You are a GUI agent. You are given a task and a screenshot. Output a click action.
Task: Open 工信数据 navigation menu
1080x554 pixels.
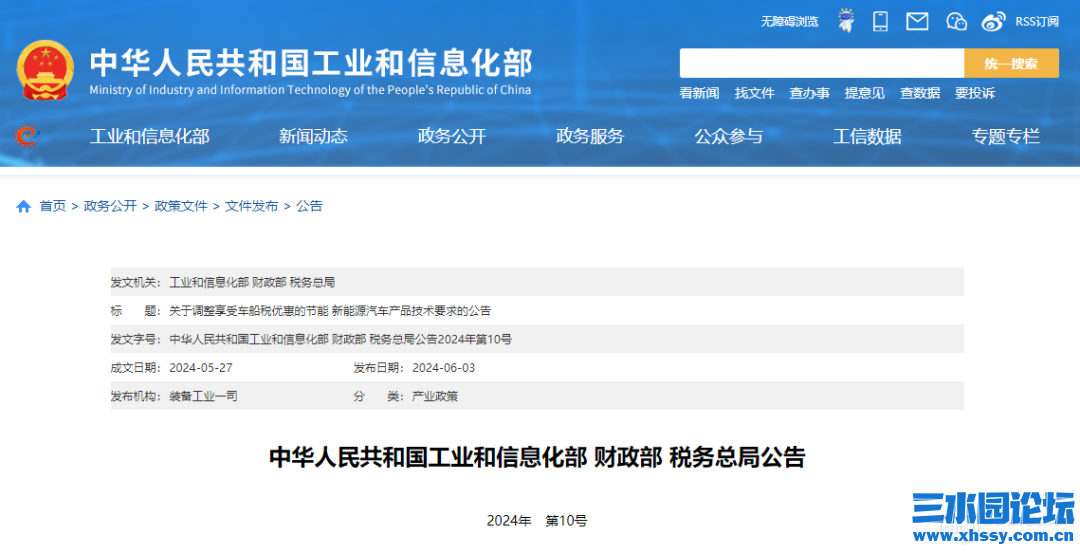pyautogui.click(x=867, y=136)
